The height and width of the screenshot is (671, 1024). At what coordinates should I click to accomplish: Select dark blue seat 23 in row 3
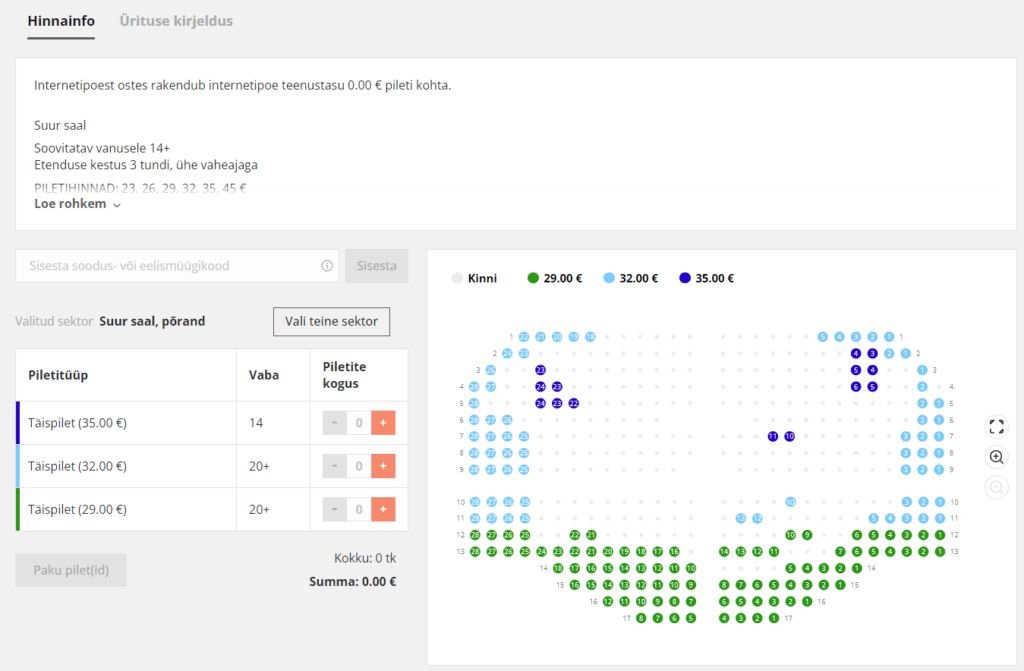click(540, 370)
